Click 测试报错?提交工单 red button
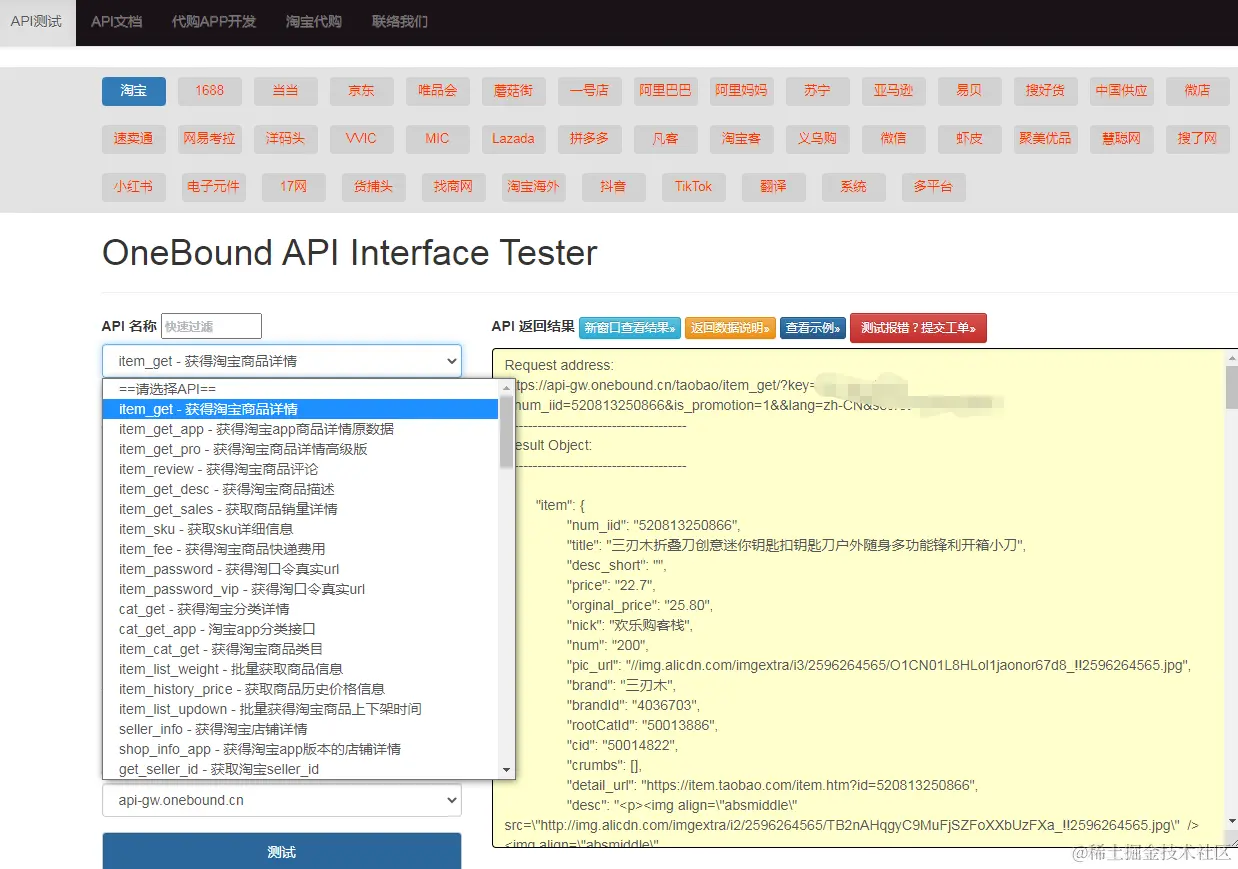1238x869 pixels. coord(918,328)
